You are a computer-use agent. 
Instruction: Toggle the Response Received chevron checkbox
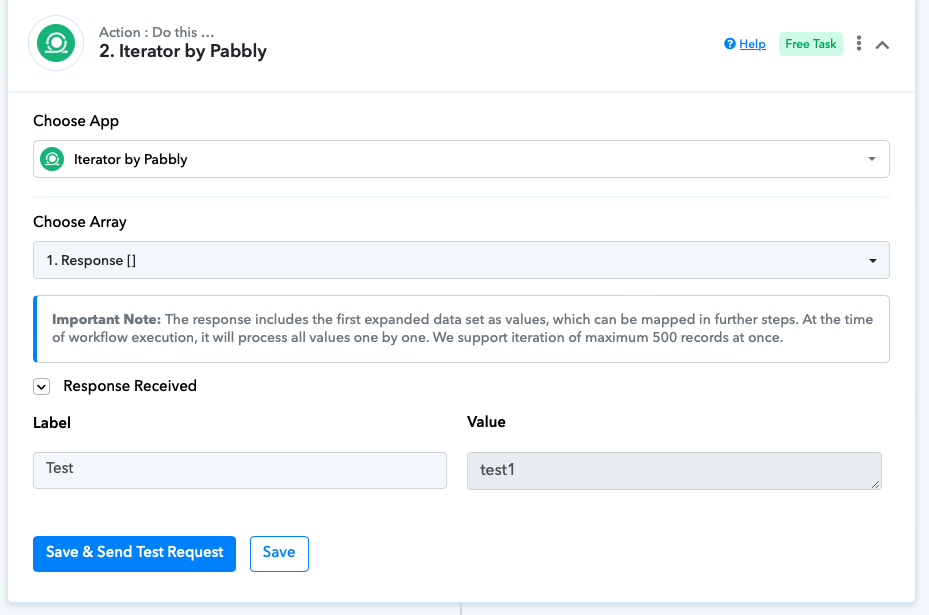[x=41, y=387]
